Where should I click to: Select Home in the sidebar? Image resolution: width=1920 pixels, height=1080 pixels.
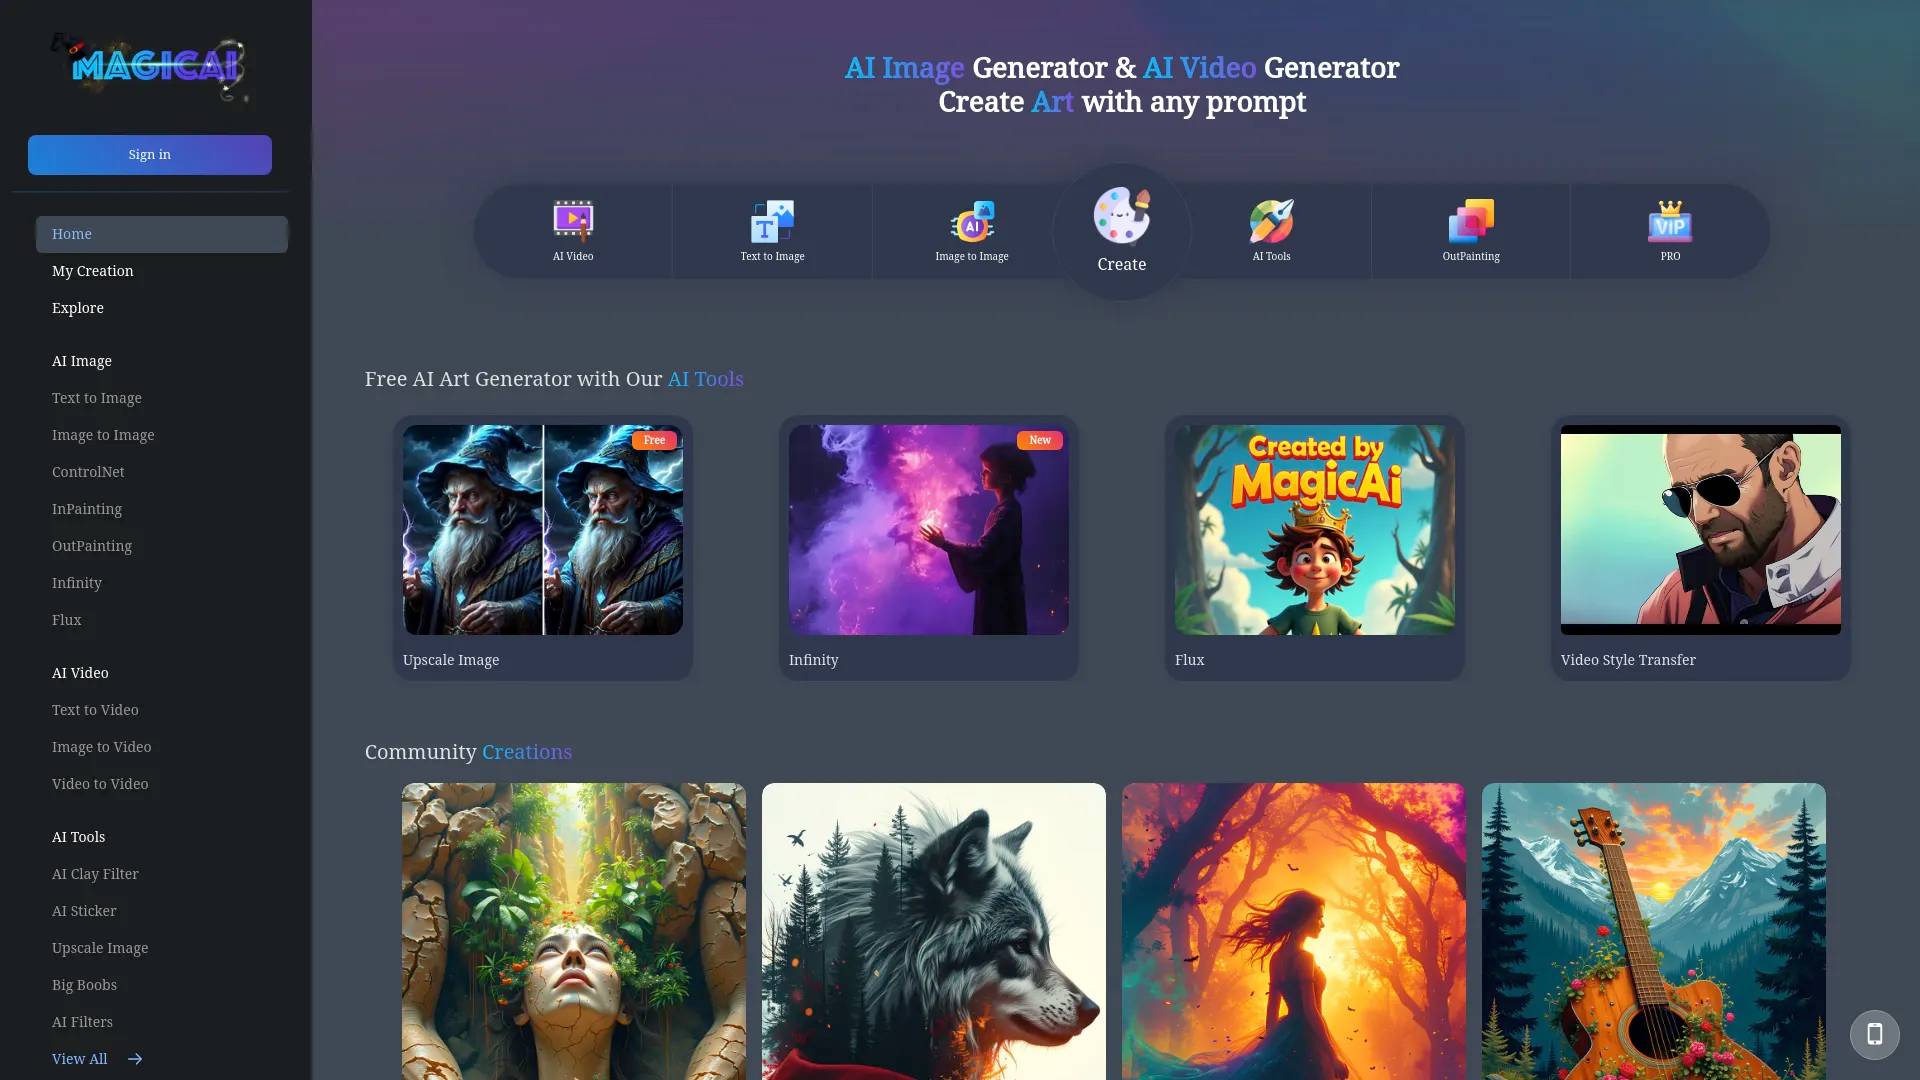click(x=161, y=234)
